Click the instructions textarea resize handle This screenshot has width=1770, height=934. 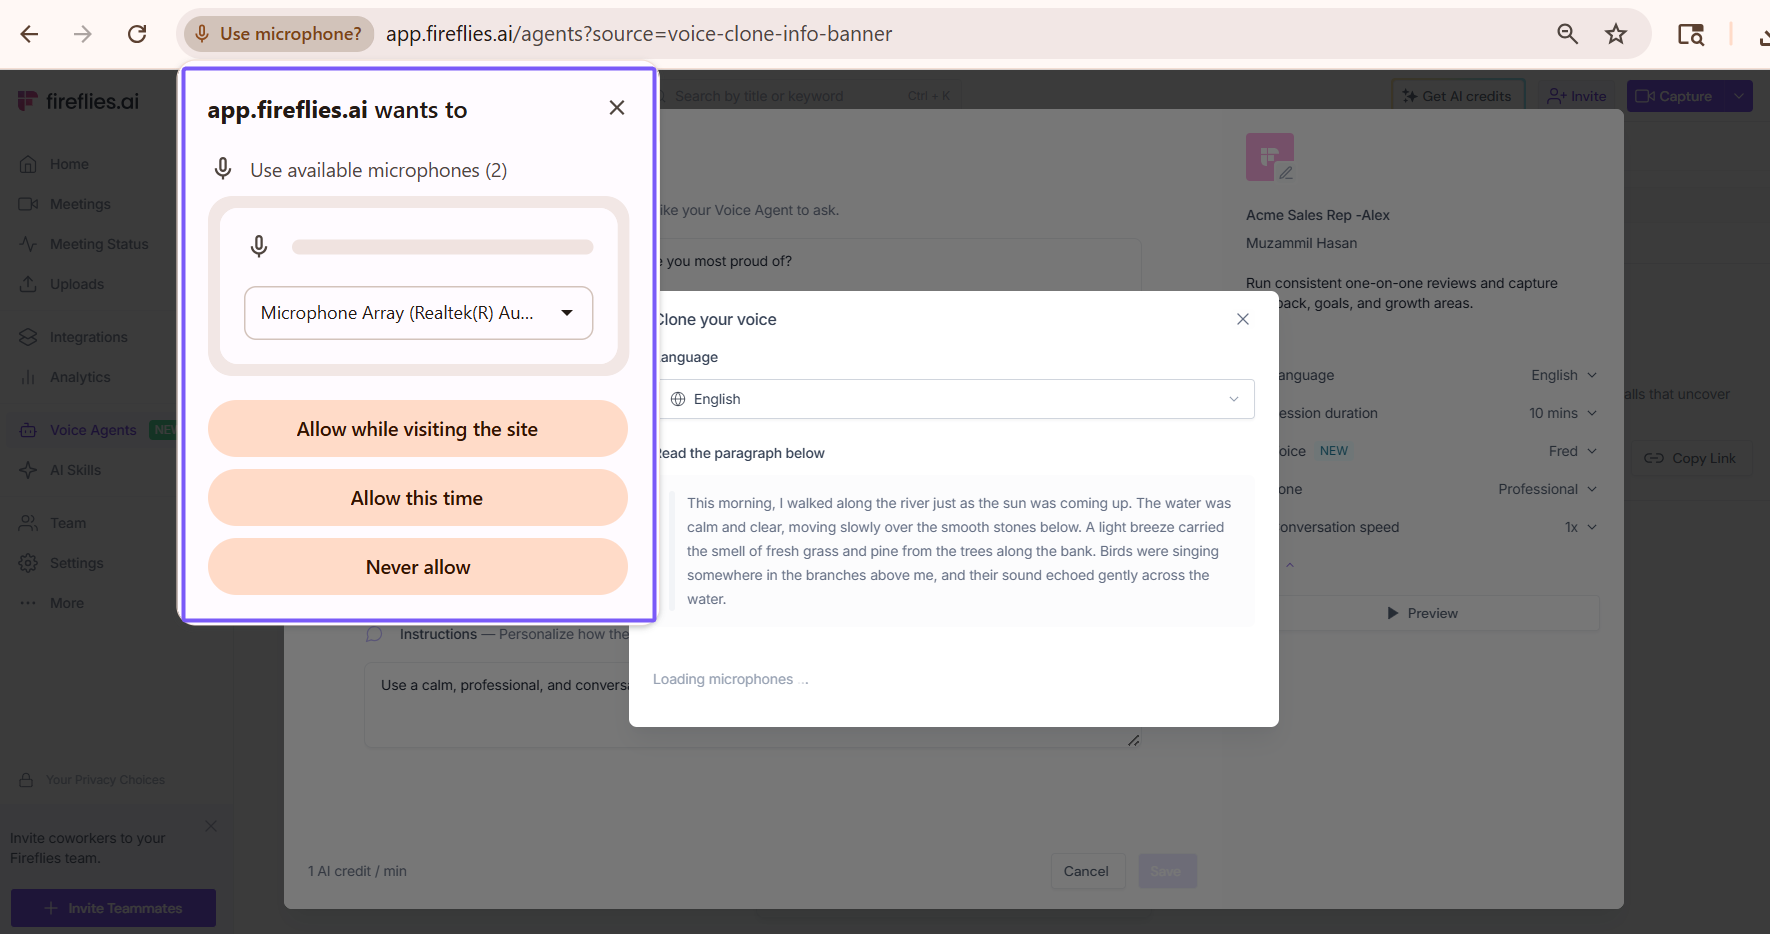pyautogui.click(x=1133, y=740)
